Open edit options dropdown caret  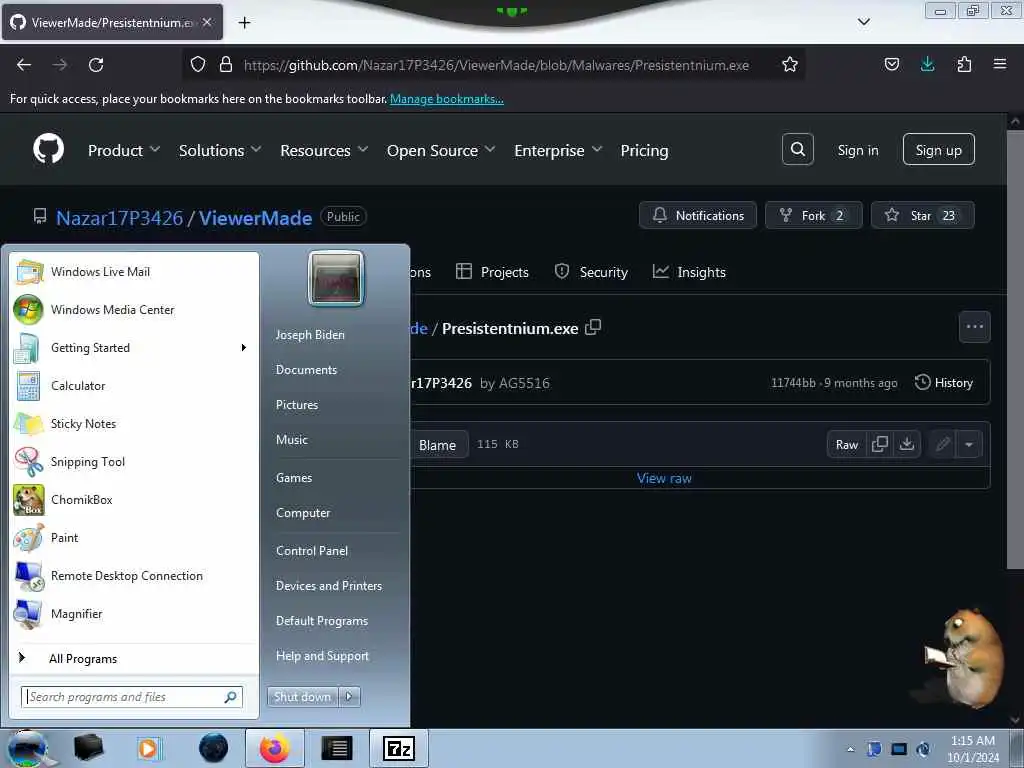point(969,444)
